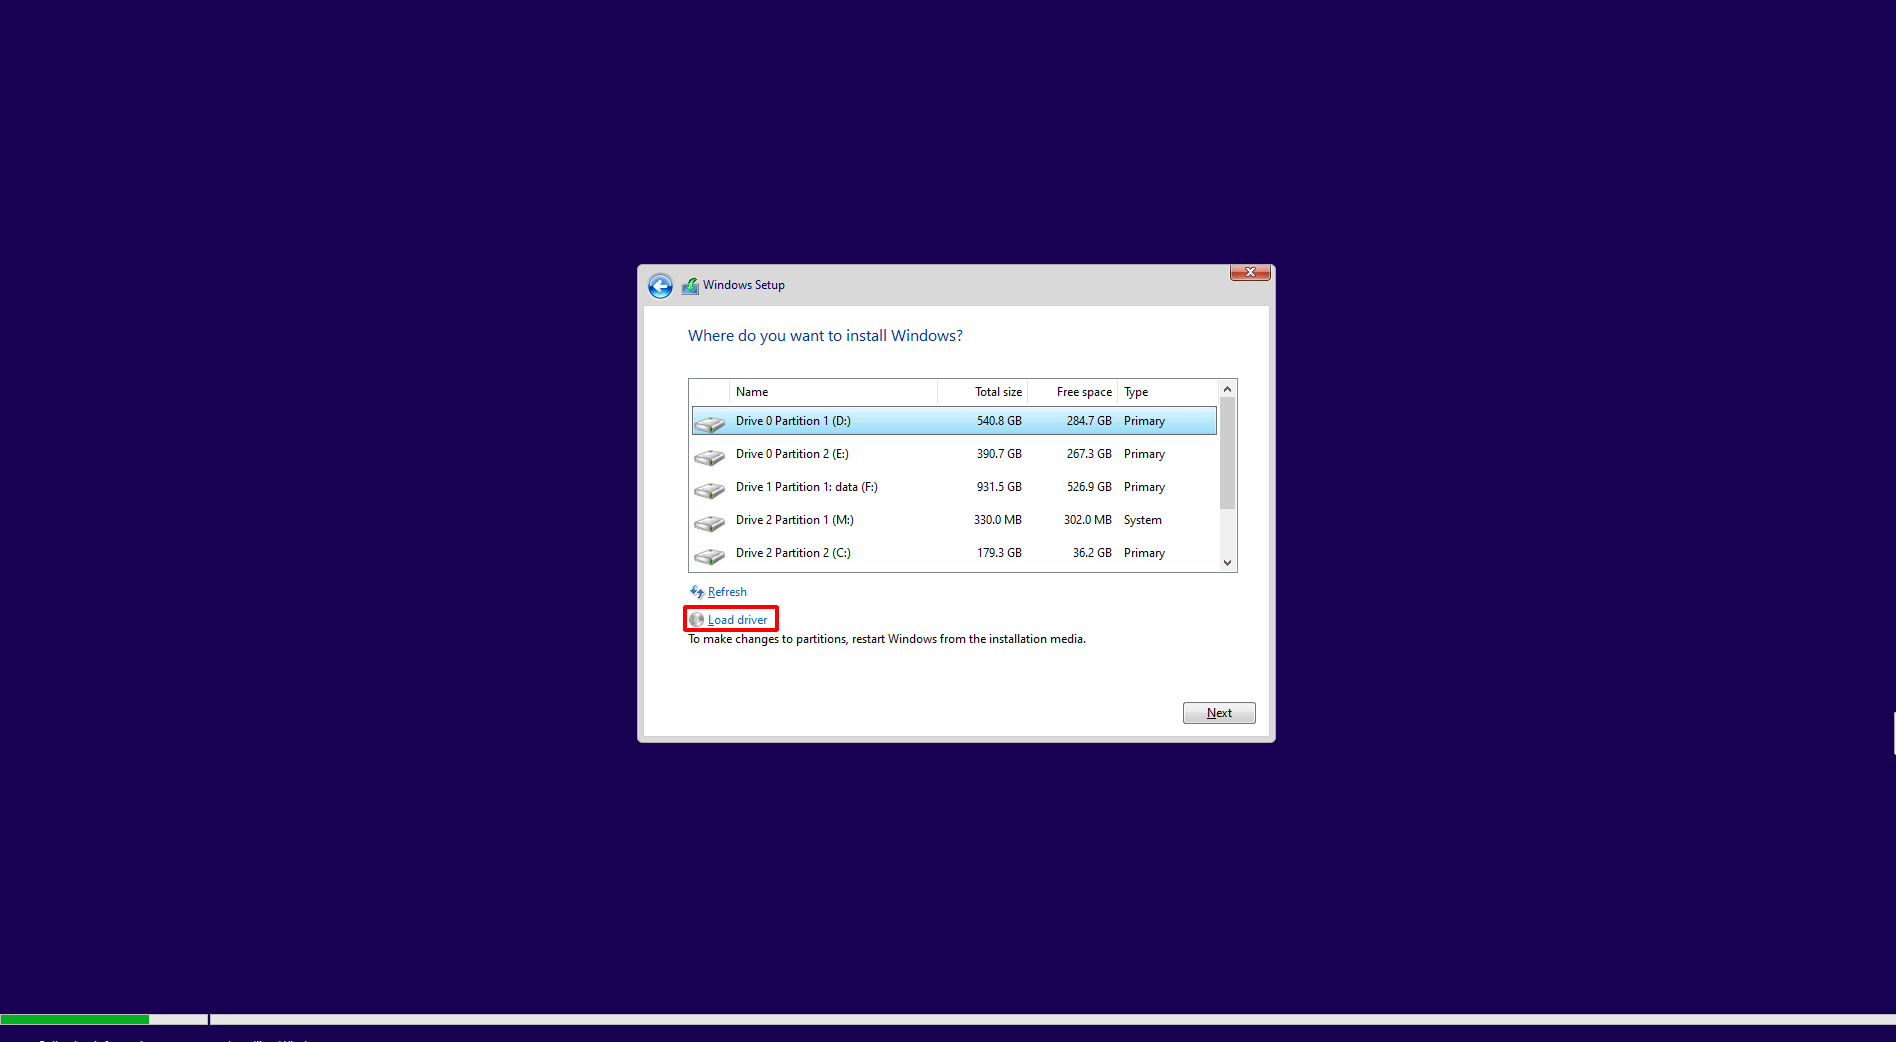Click drive icon for Drive 2 Partition 1
Screen dimensions: 1896x1042
(709, 523)
